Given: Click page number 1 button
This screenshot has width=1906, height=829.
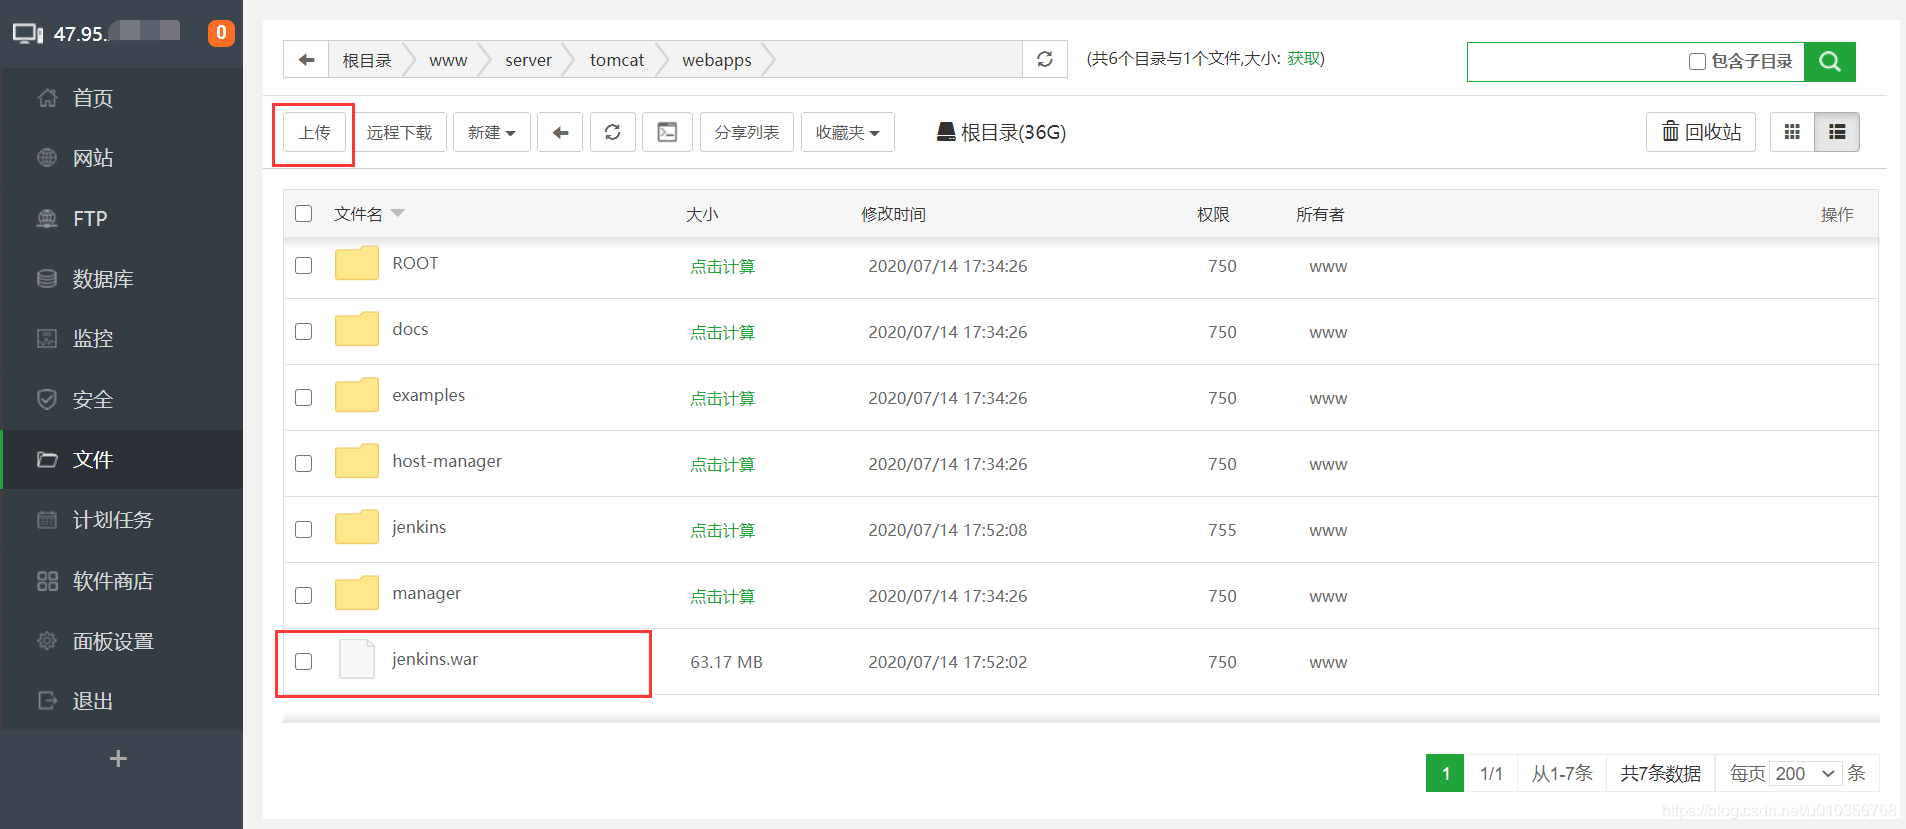Looking at the screenshot, I should (1445, 773).
